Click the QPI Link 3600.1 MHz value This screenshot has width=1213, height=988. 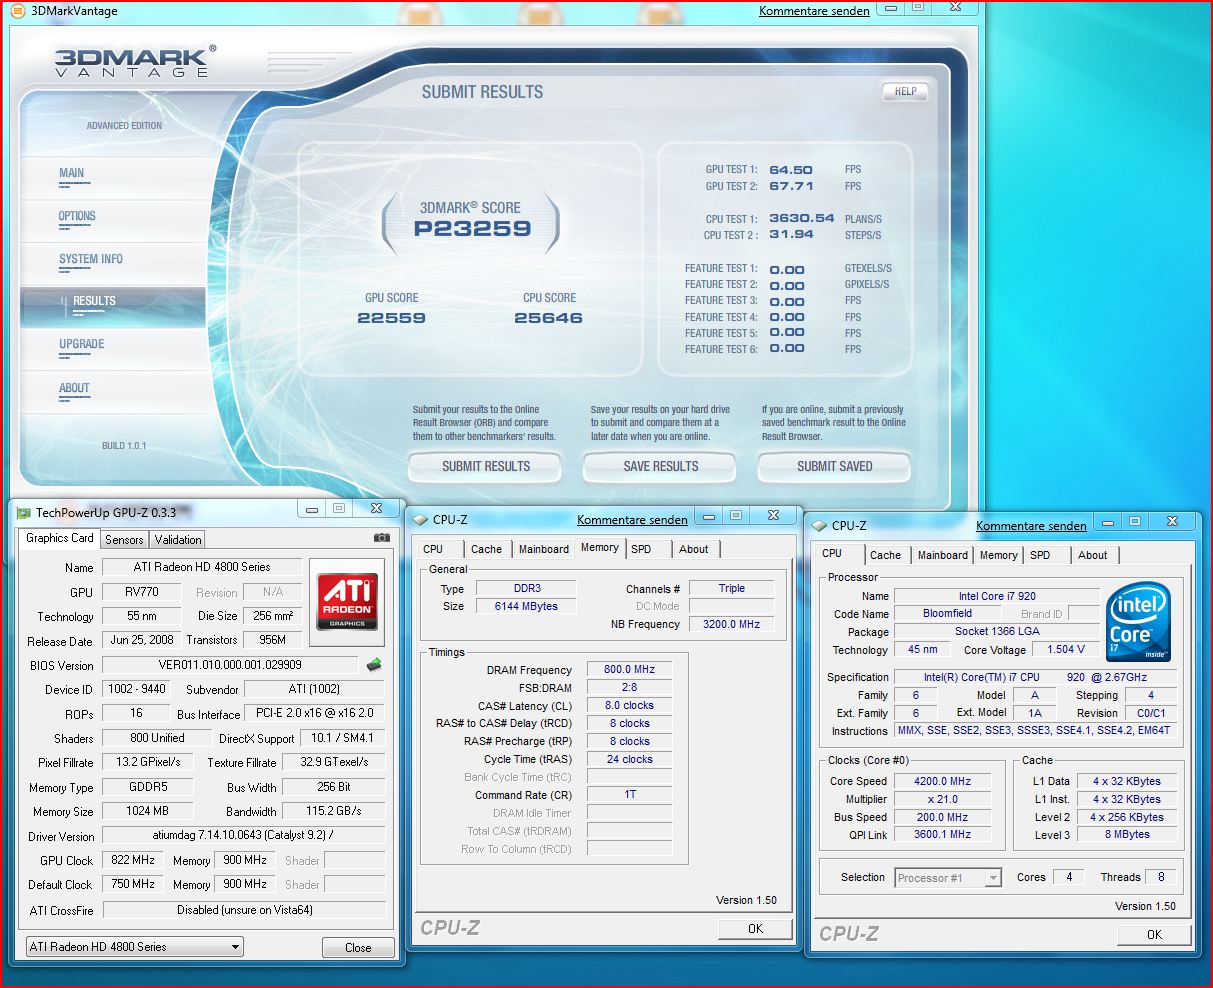942,834
